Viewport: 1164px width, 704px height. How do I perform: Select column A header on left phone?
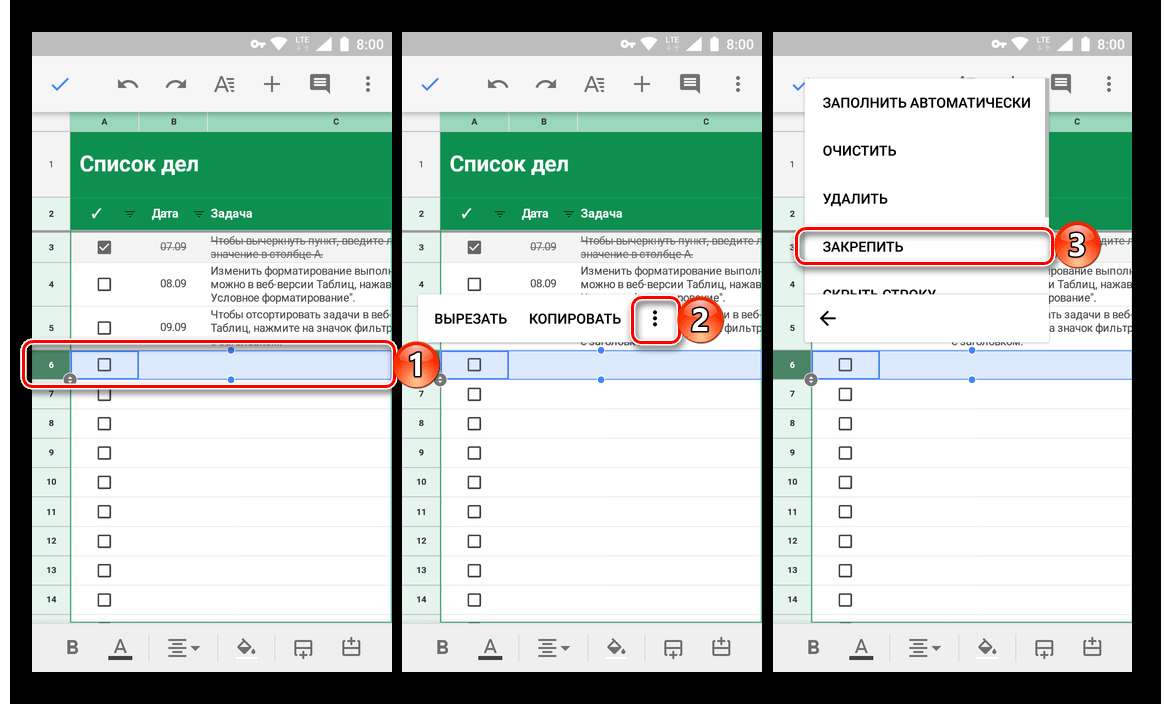click(x=105, y=121)
